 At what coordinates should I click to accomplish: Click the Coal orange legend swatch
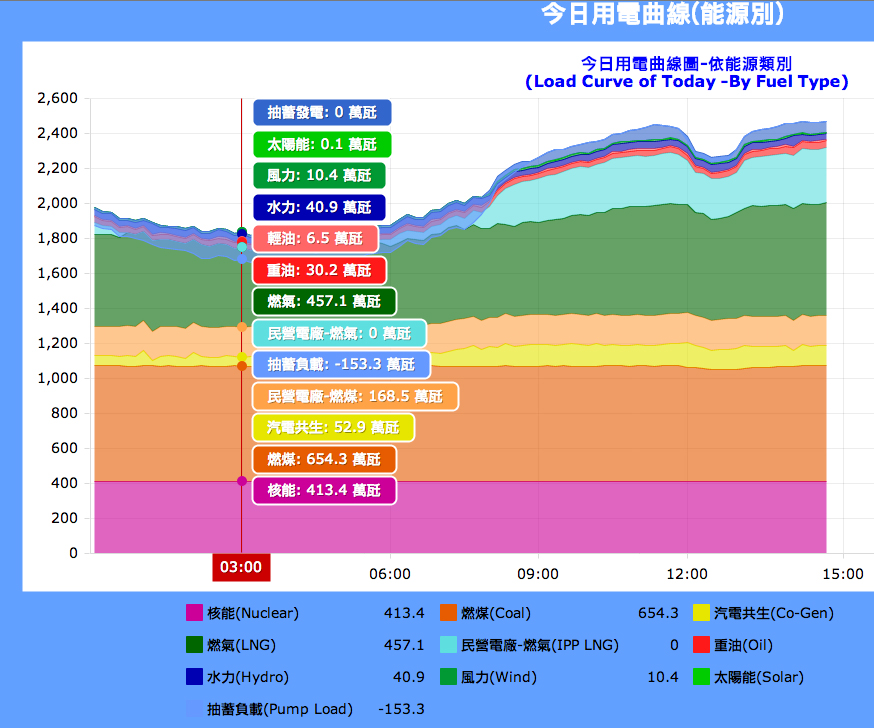[x=448, y=613]
